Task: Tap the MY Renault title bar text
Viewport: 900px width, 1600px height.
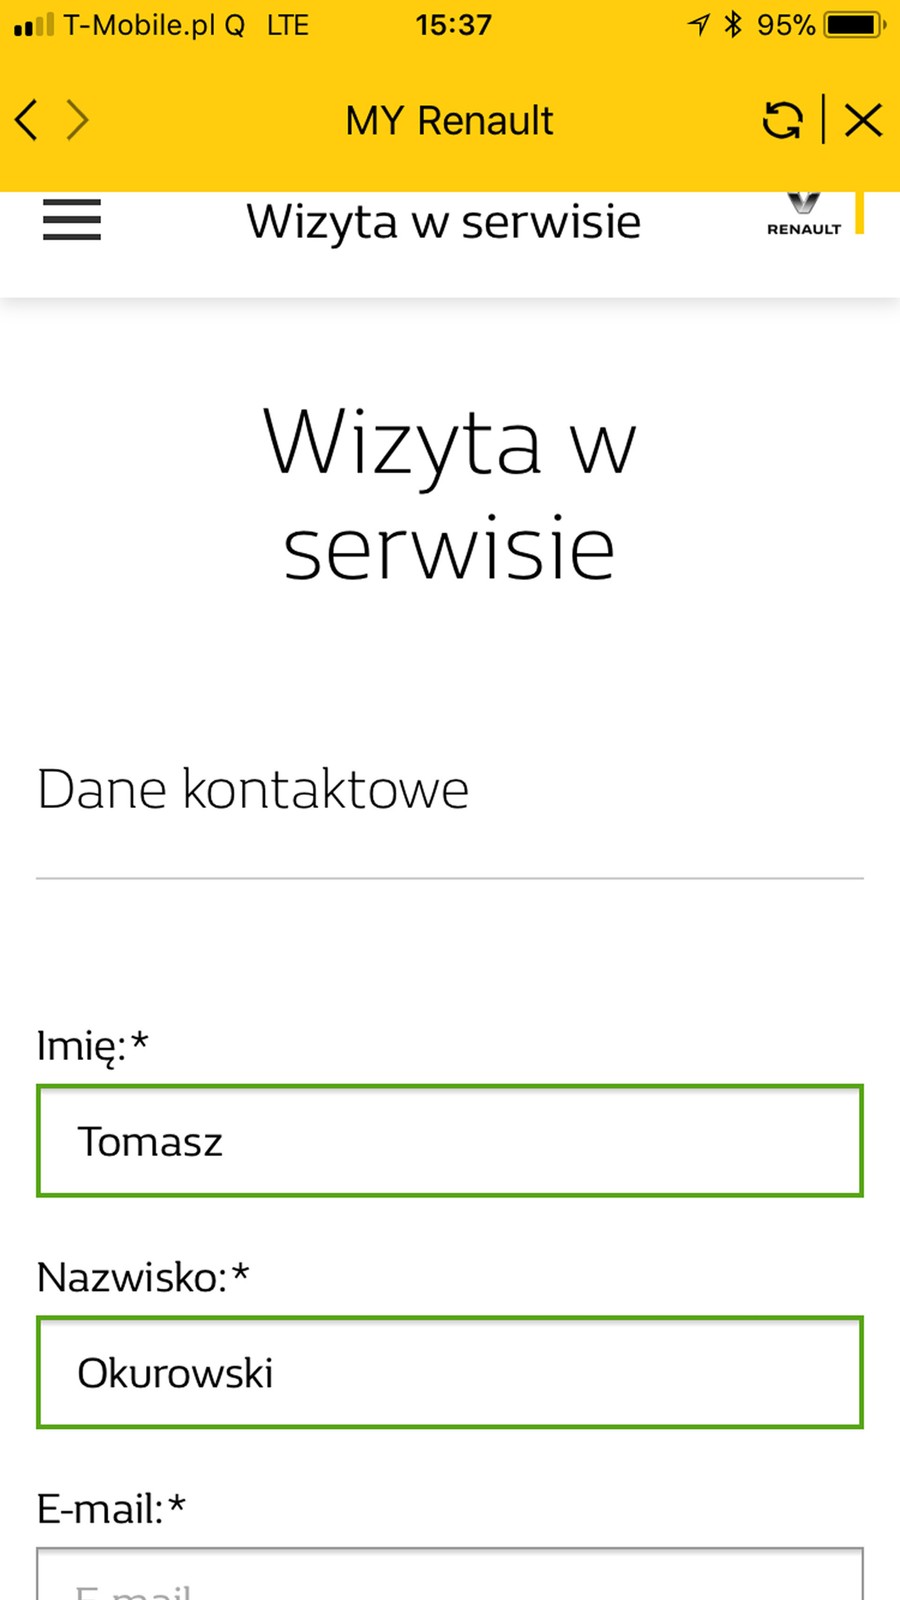Action: tap(449, 120)
